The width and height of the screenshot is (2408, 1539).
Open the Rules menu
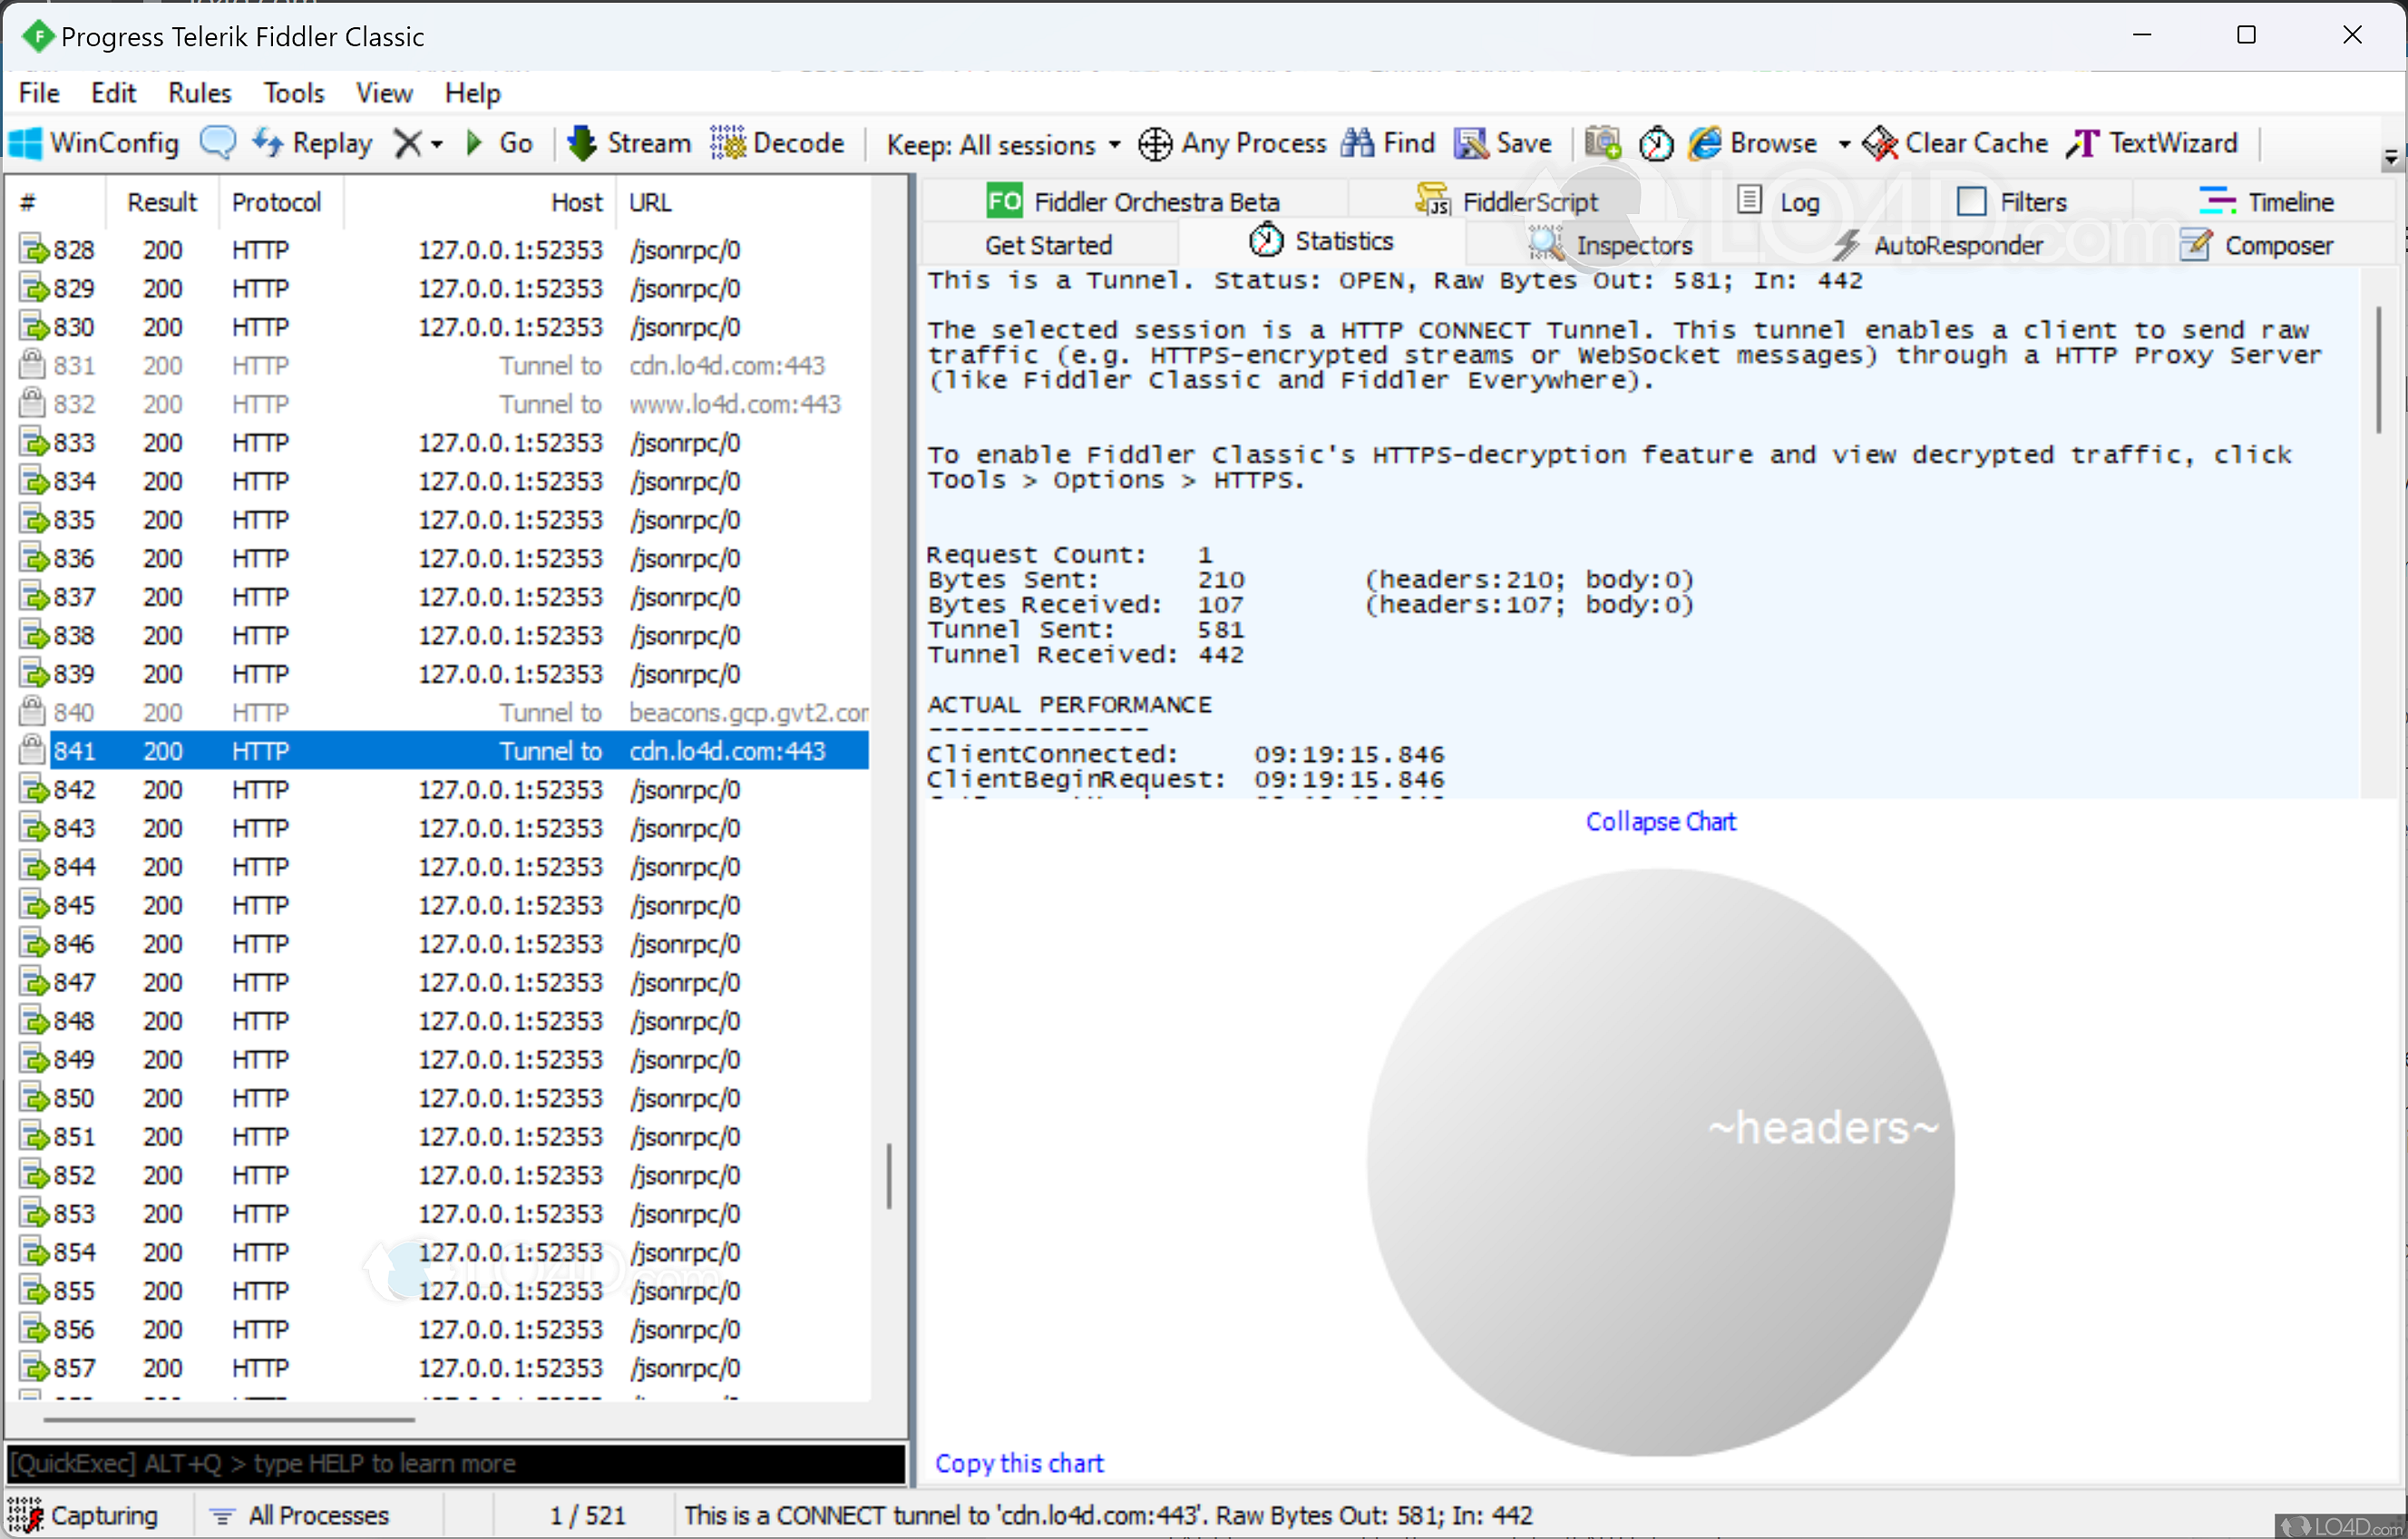tap(199, 93)
